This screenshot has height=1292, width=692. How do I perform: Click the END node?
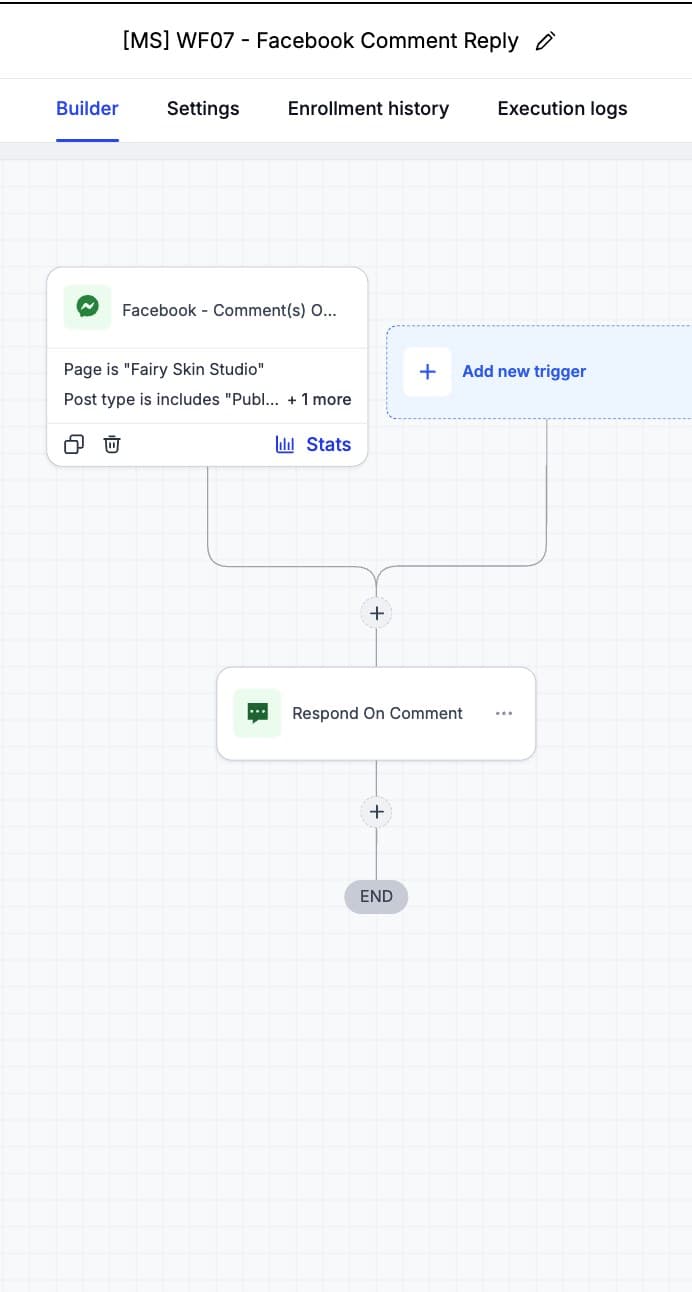pyautogui.click(x=376, y=896)
